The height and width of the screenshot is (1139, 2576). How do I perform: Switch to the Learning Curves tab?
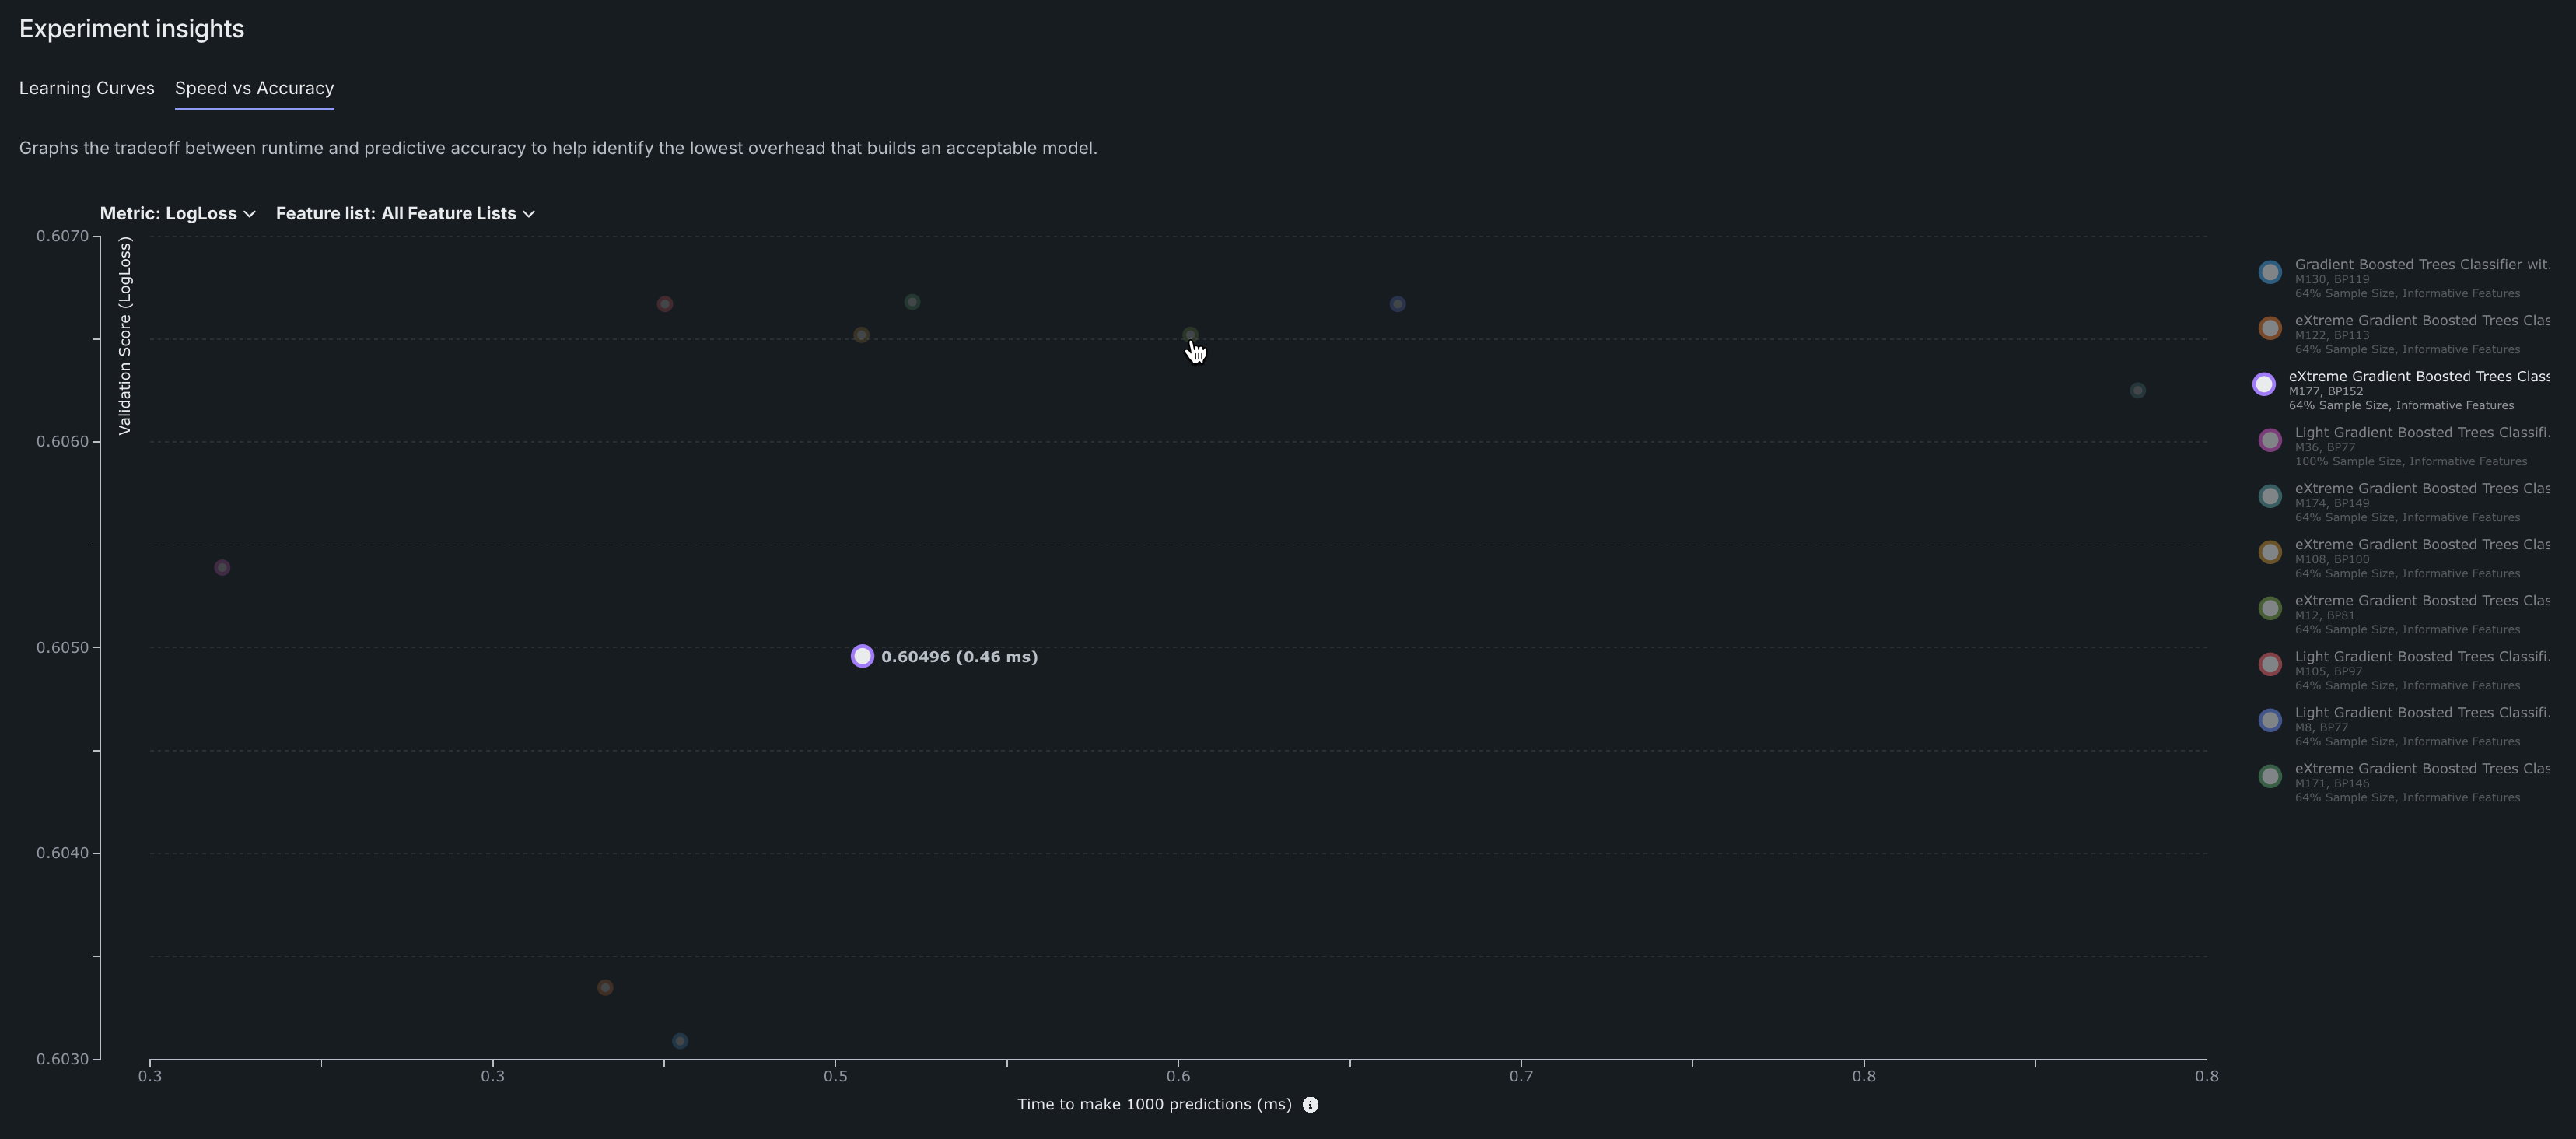[x=86, y=88]
